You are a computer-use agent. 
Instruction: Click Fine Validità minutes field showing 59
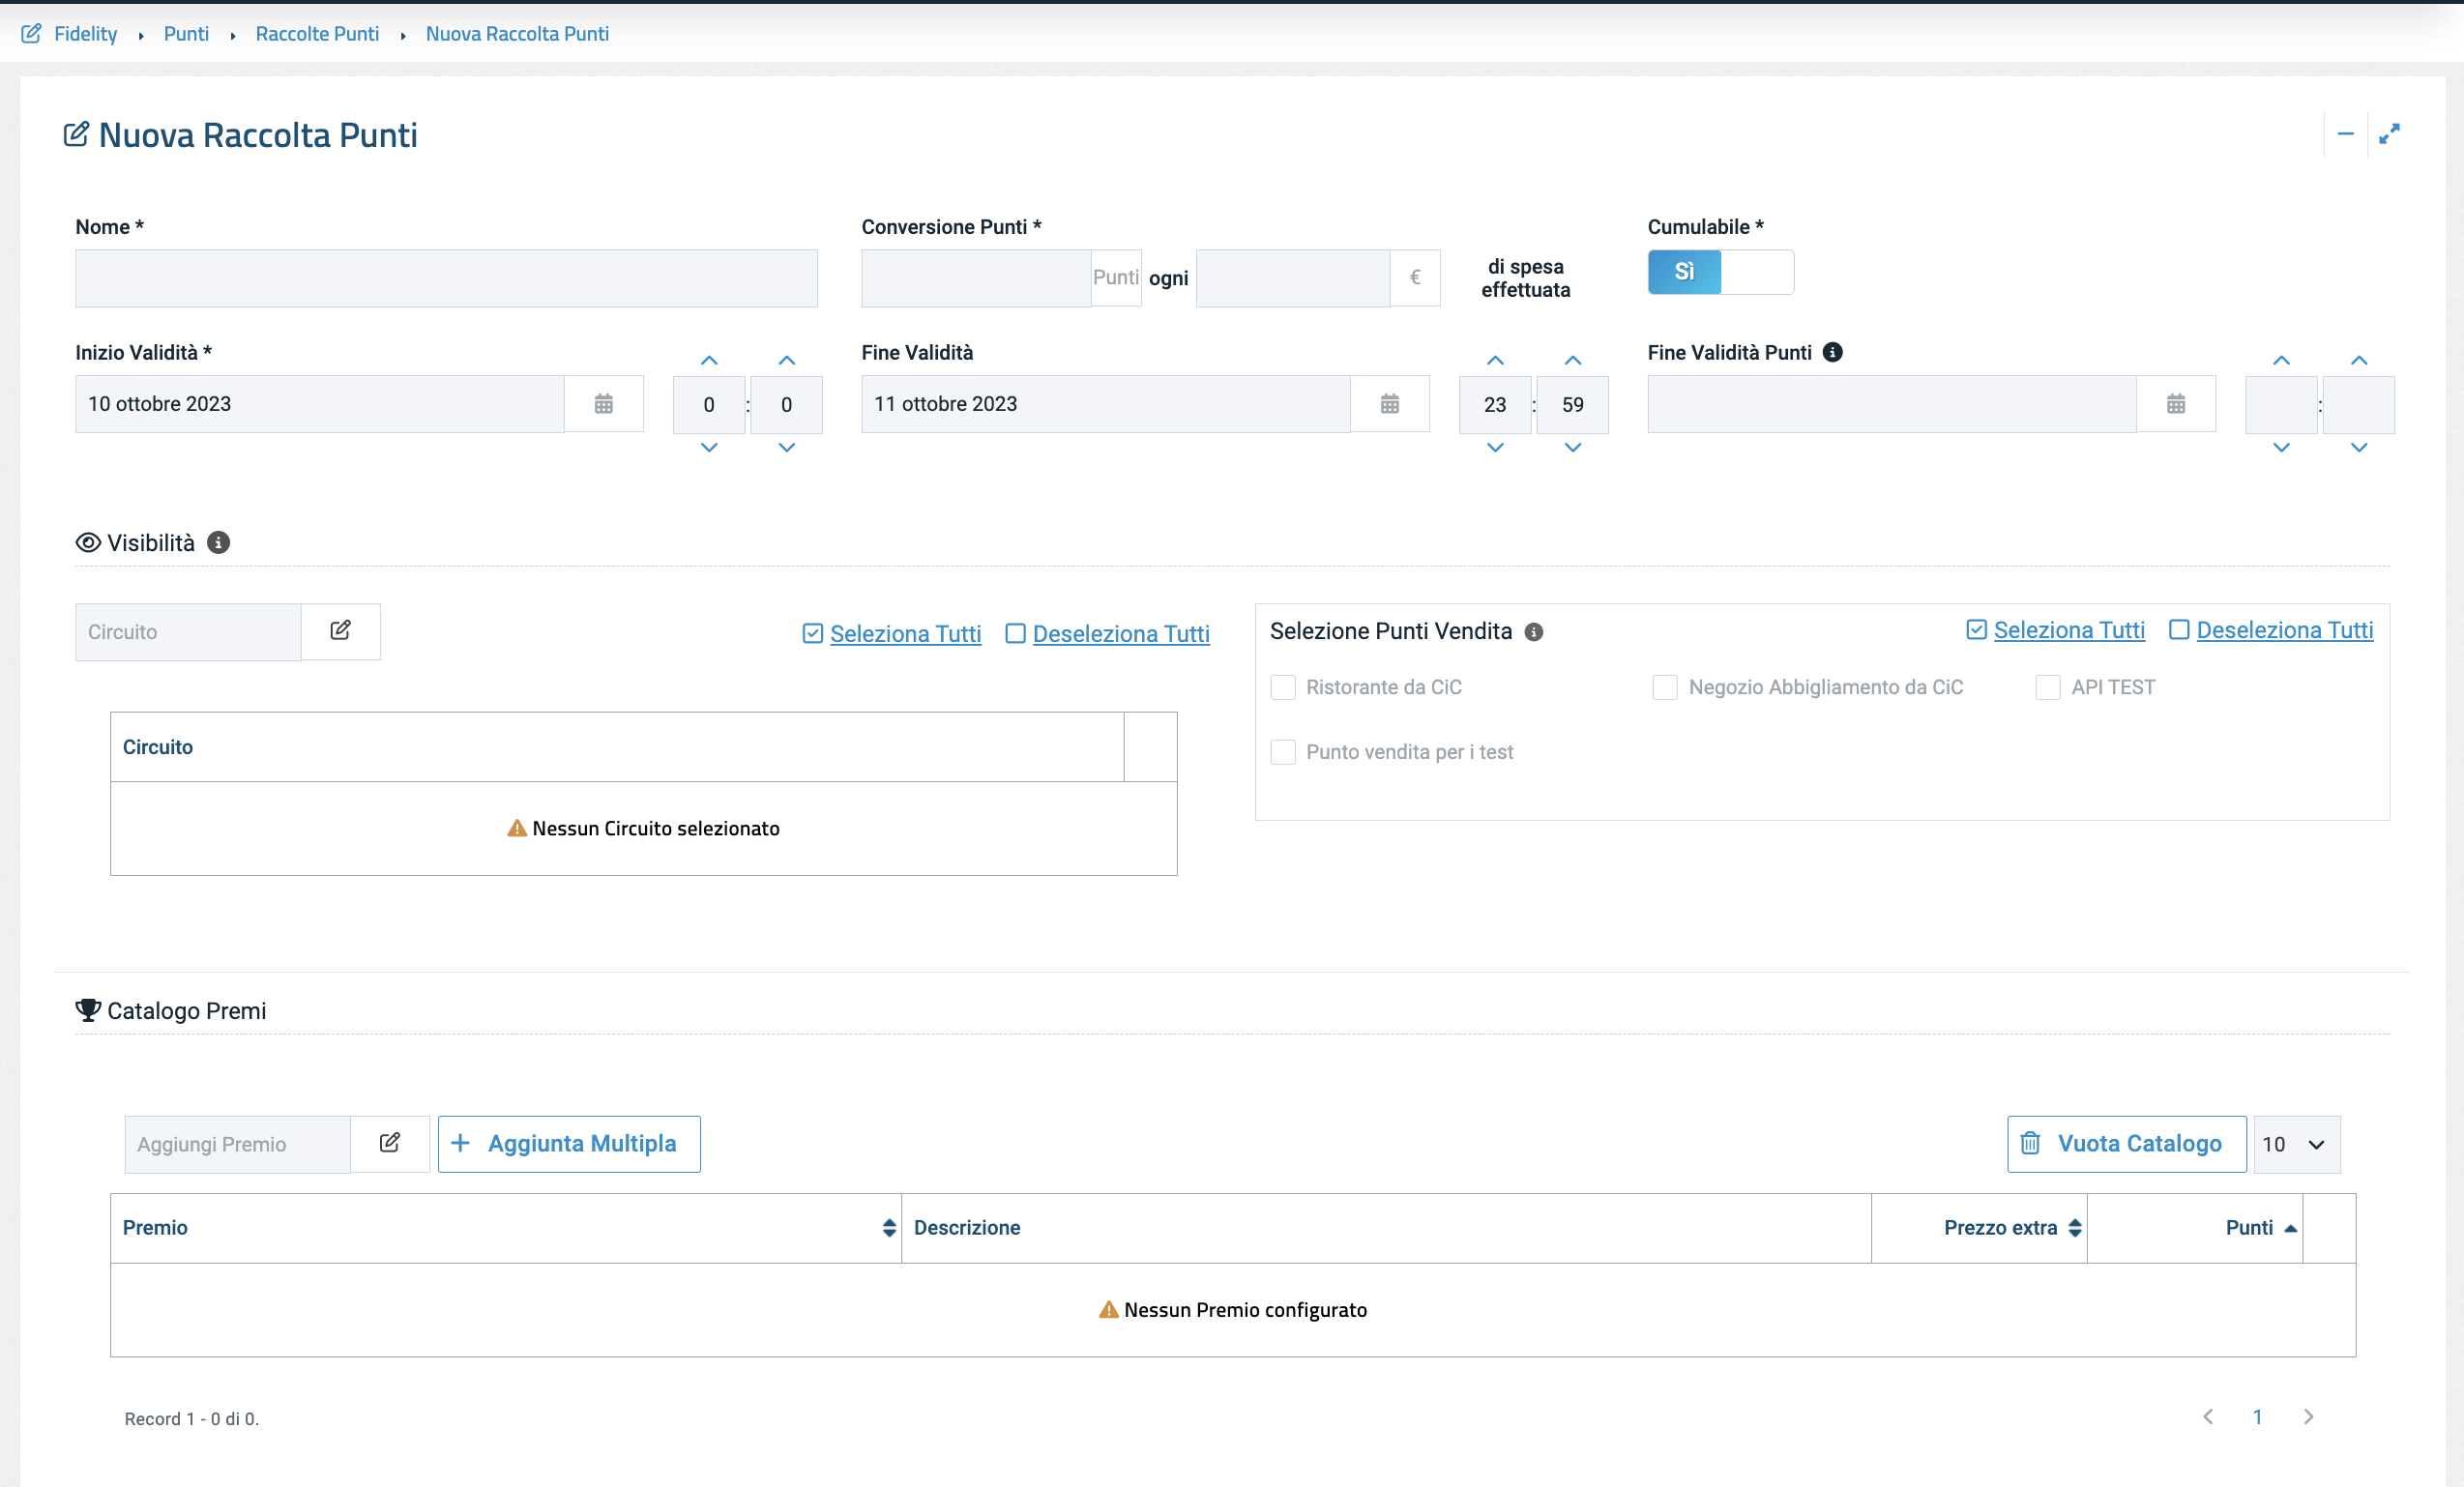pos(1573,404)
